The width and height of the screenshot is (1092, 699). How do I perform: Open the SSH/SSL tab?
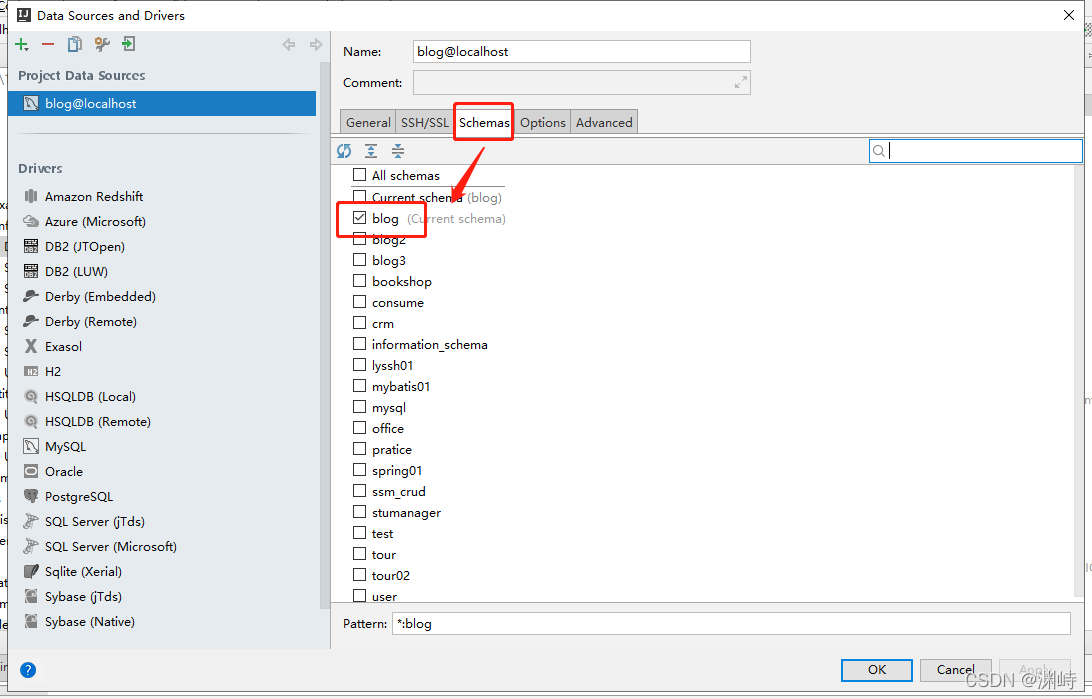click(x=425, y=123)
